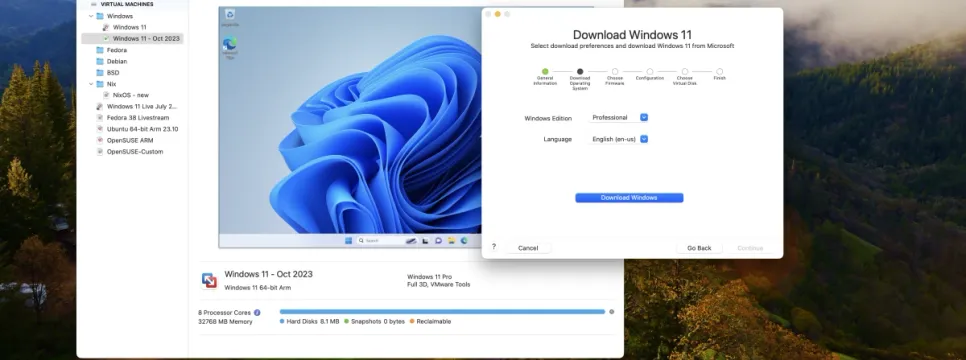Collapse the Nix folder in the sidebar
The image size is (966, 360).
pos(91,84)
